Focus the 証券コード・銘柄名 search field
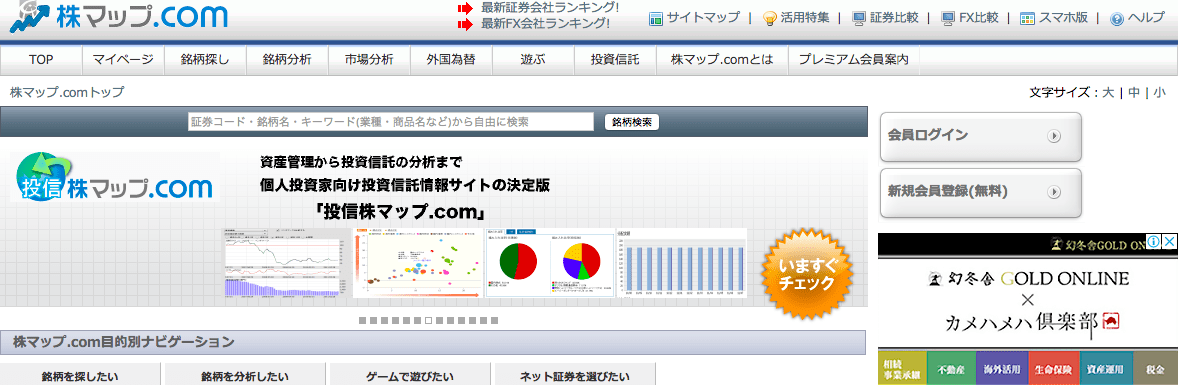 point(391,122)
